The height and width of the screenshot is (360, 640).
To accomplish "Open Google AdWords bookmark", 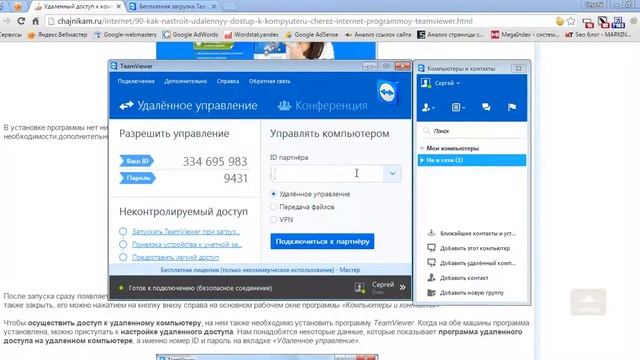I will (190, 35).
